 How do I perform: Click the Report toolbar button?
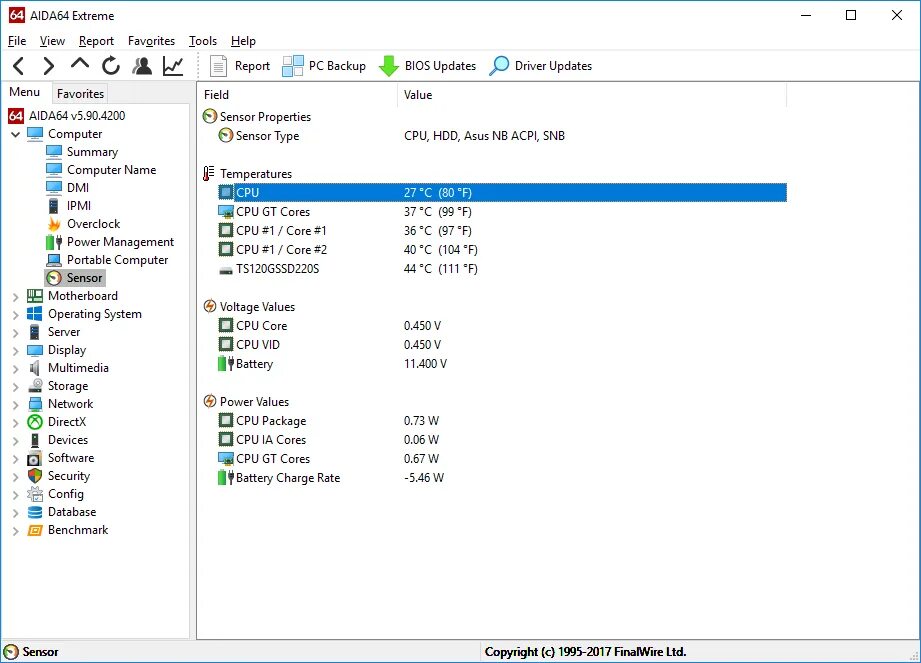point(240,66)
